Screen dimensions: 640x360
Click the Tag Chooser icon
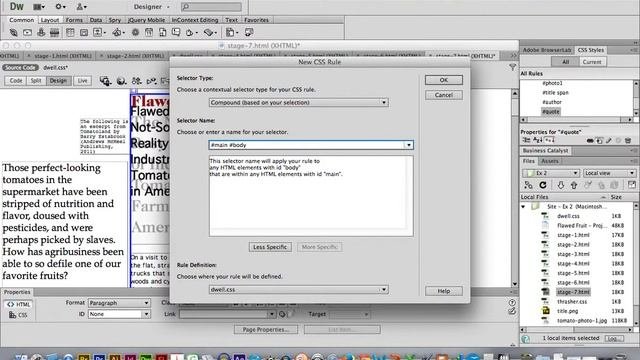click(249, 32)
